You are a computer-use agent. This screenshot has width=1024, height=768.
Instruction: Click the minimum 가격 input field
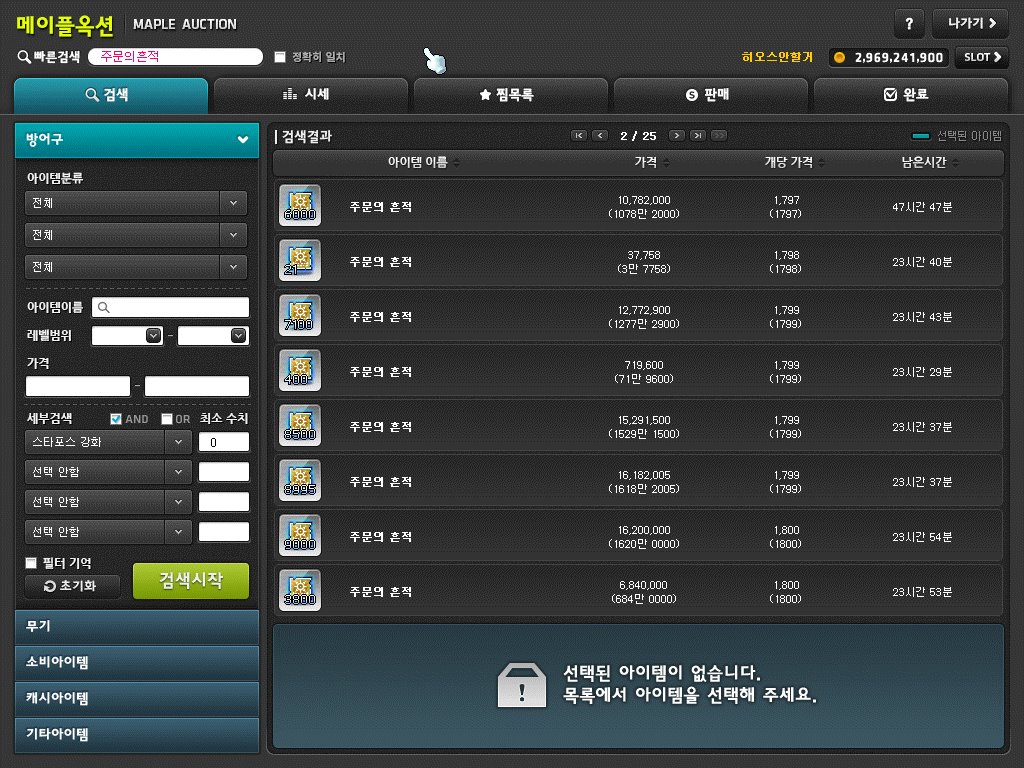coord(78,386)
